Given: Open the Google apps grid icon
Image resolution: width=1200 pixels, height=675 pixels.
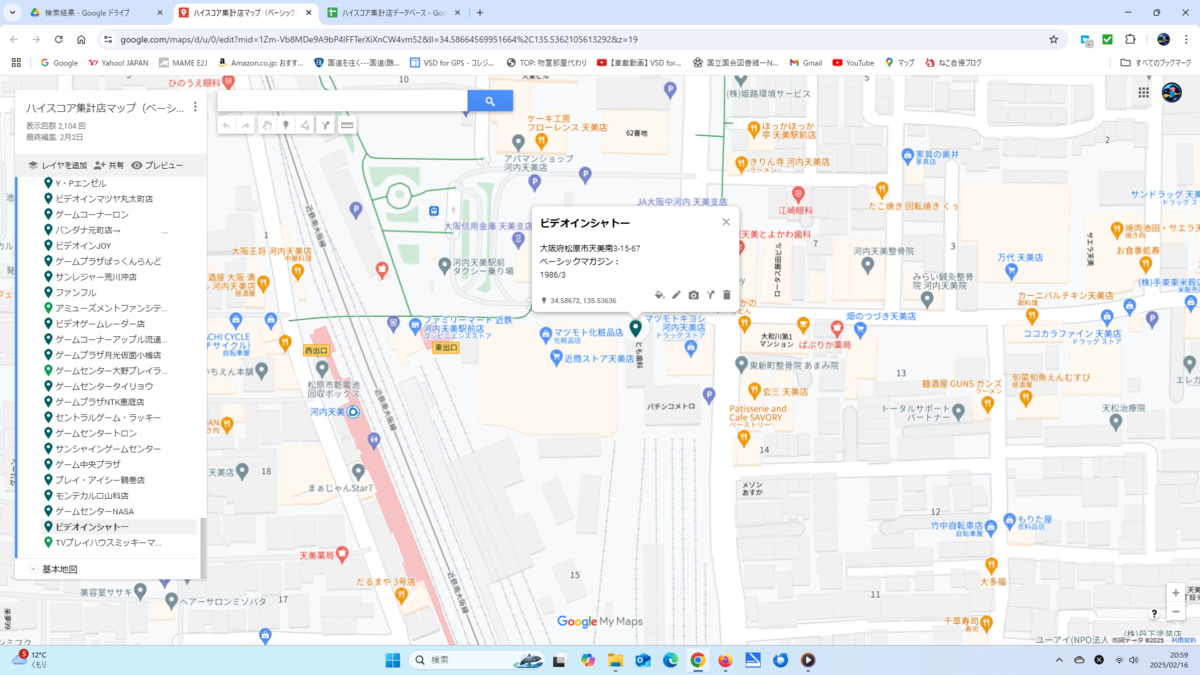Looking at the screenshot, I should coord(1144,92).
